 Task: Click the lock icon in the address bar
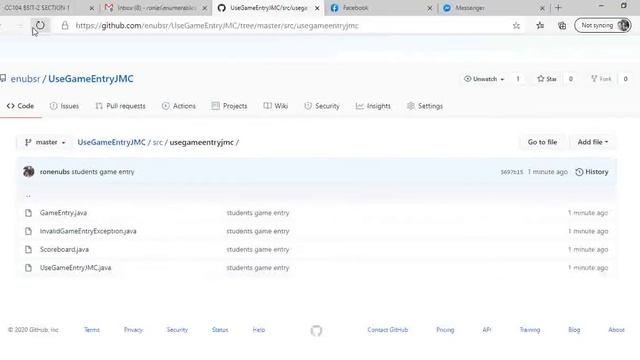coord(65,25)
